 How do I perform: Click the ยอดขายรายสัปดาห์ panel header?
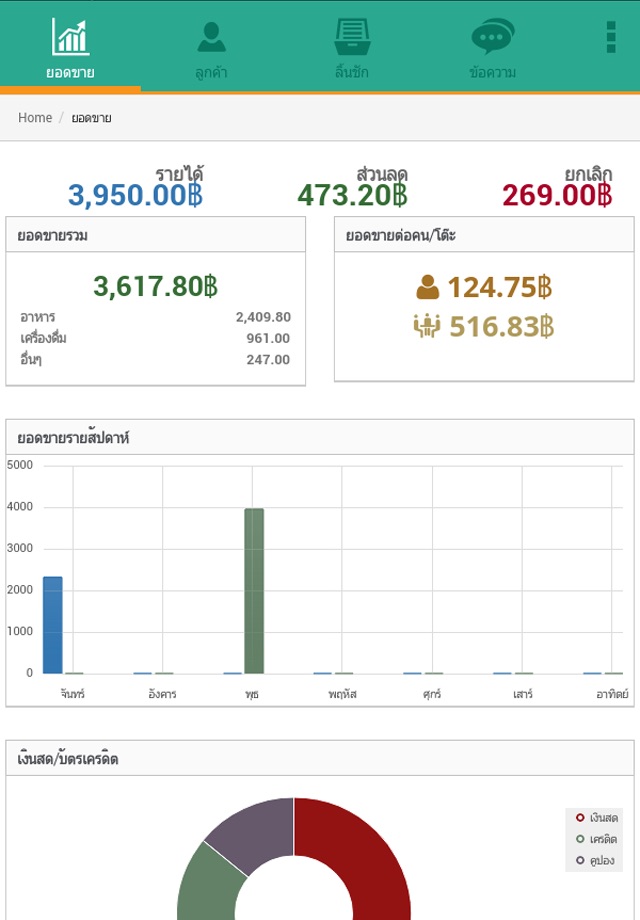[320, 437]
